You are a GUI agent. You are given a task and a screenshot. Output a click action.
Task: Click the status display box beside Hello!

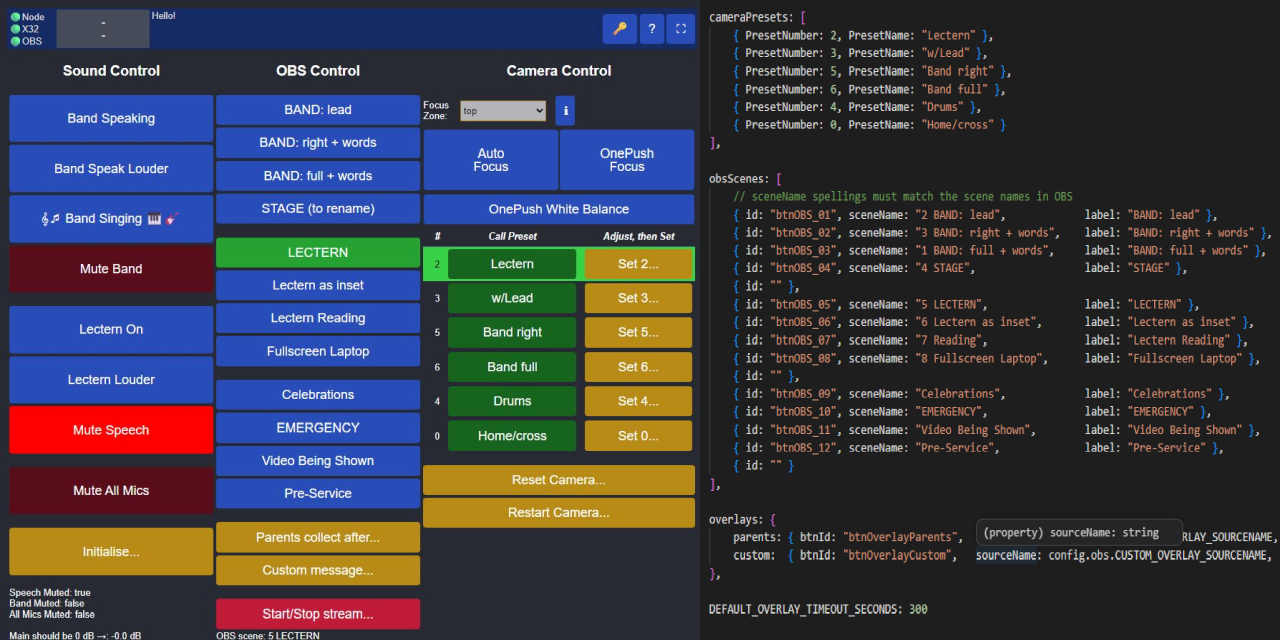point(103,29)
